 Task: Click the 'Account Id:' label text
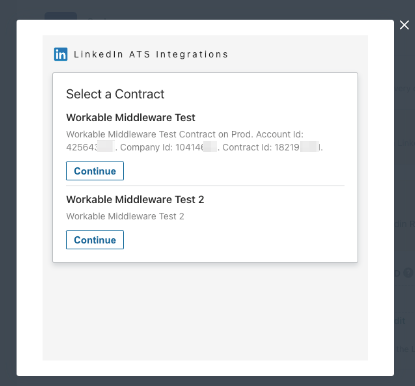[x=280, y=134]
